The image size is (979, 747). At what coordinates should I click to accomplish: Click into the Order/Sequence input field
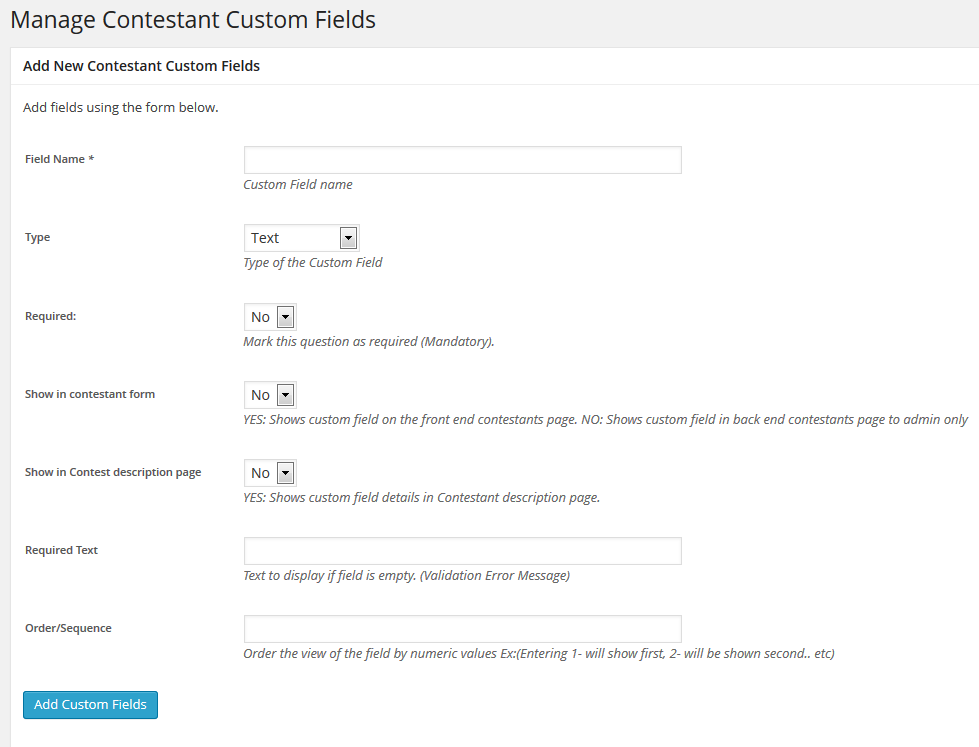[x=463, y=629]
